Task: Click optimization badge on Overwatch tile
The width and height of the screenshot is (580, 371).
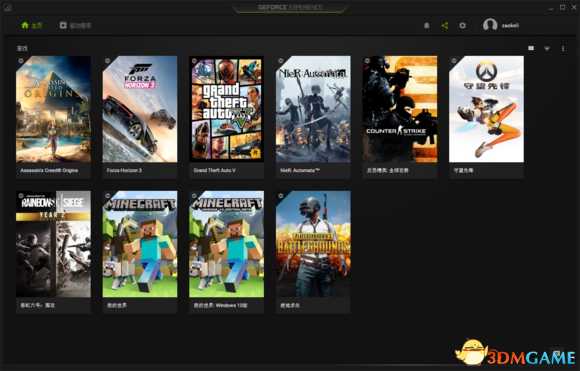Action: click(454, 61)
